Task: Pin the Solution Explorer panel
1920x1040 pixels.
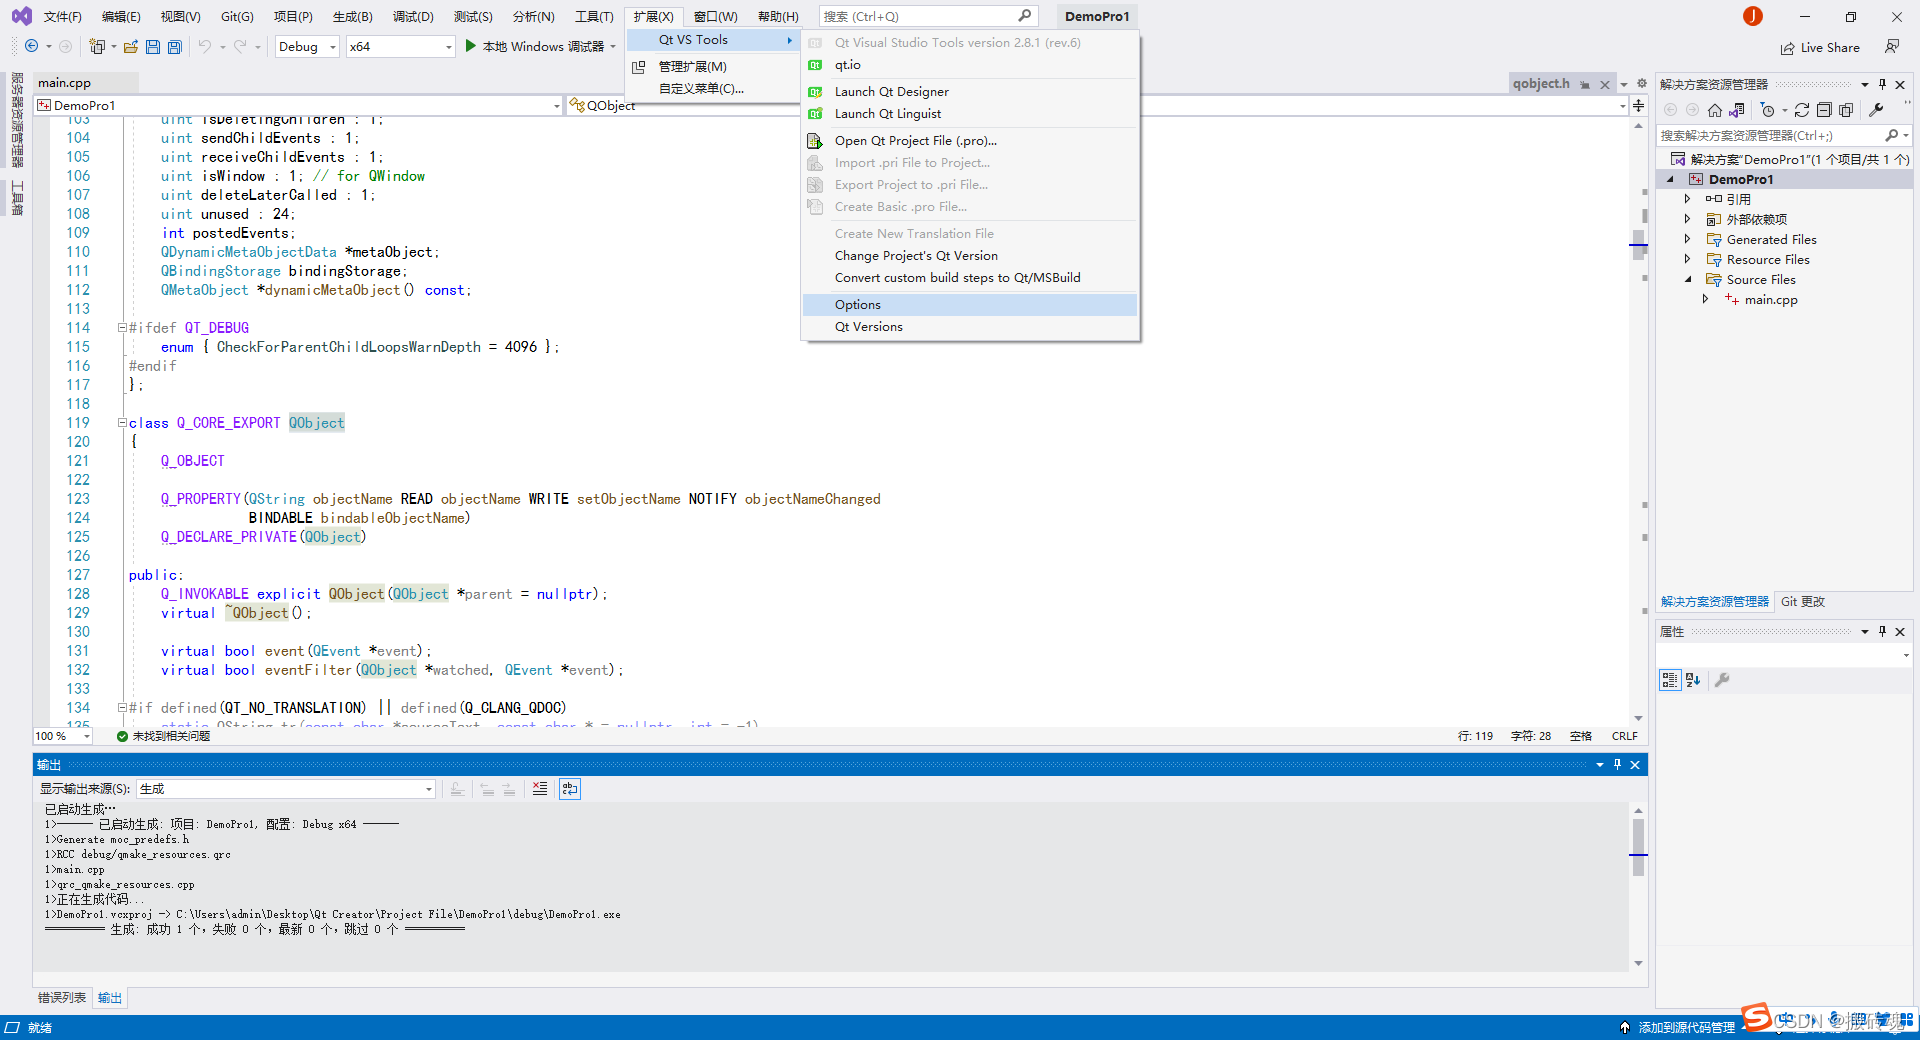Action: (1882, 84)
